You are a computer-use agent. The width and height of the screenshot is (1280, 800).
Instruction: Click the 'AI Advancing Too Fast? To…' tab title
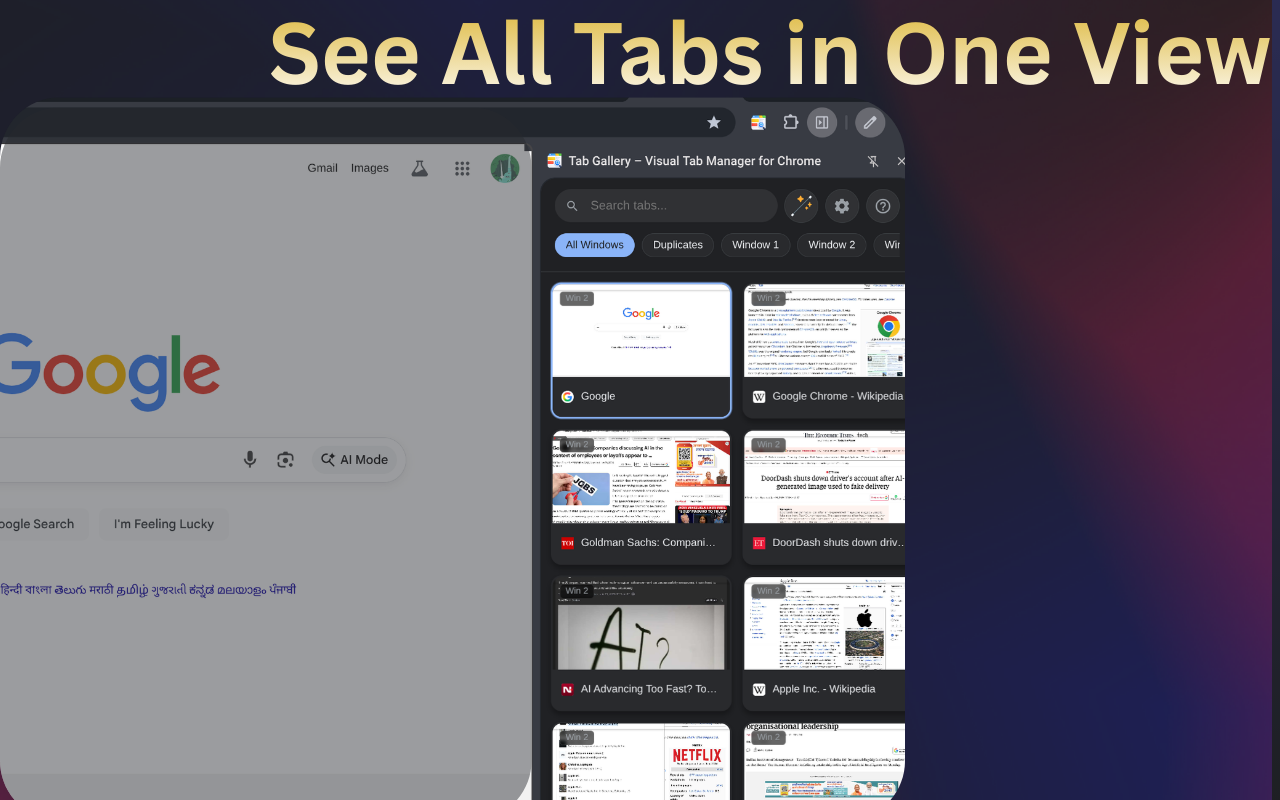point(649,689)
